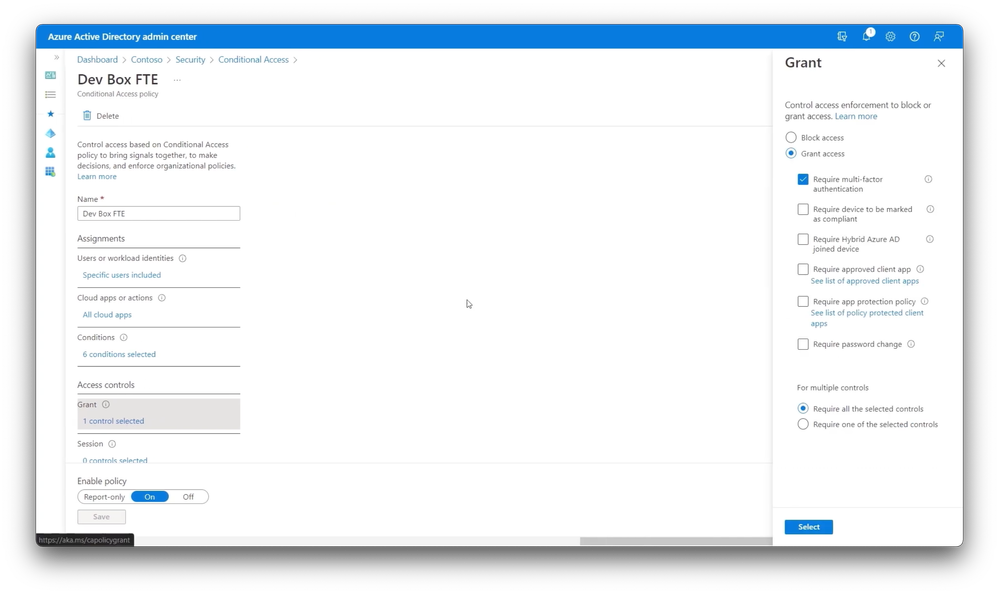Go to Conditional Access breadcrumb
The width and height of the screenshot is (999, 594).
(254, 59)
